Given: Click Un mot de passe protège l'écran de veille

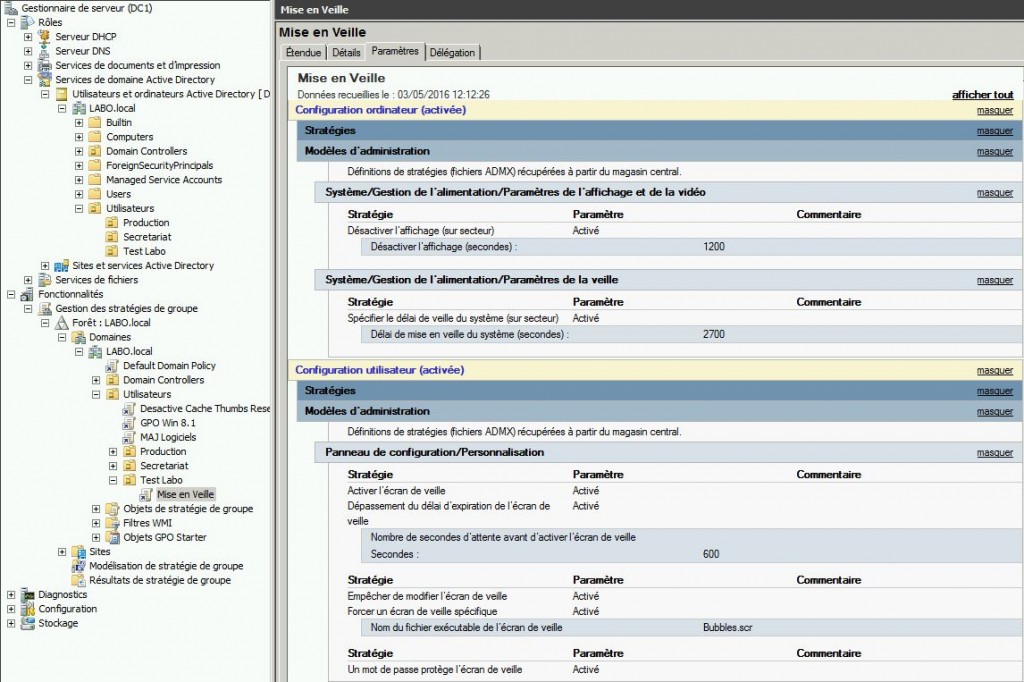Looking at the screenshot, I should [434, 670].
